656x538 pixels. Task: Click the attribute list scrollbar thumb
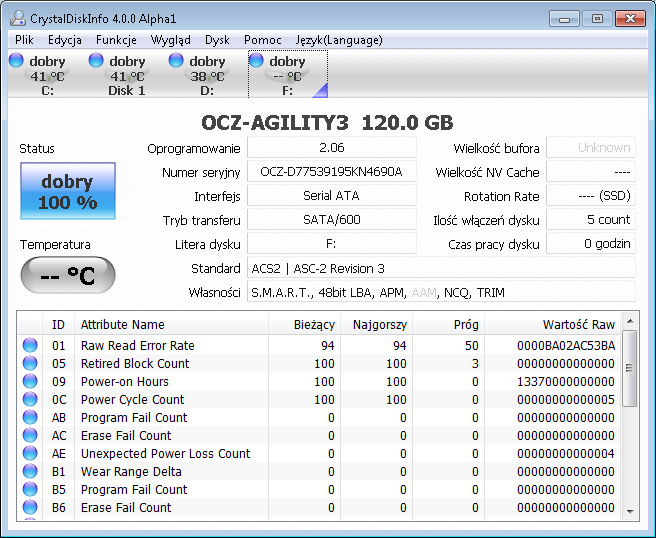coord(630,368)
